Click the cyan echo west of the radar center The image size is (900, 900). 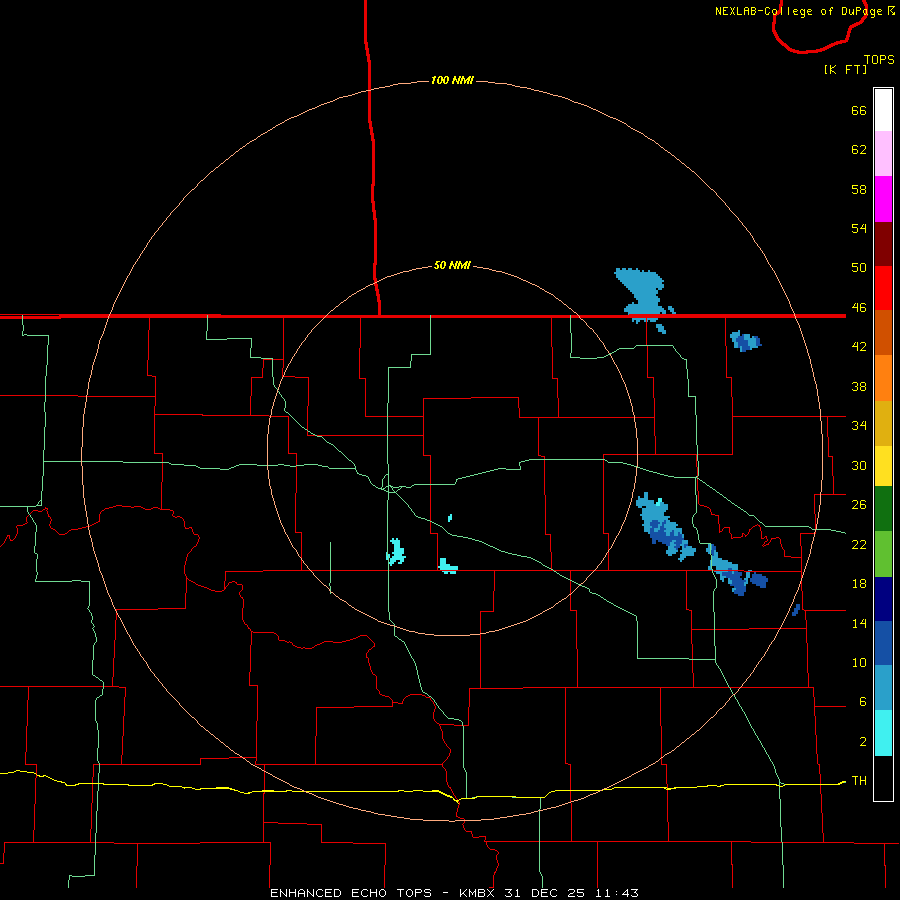point(396,552)
